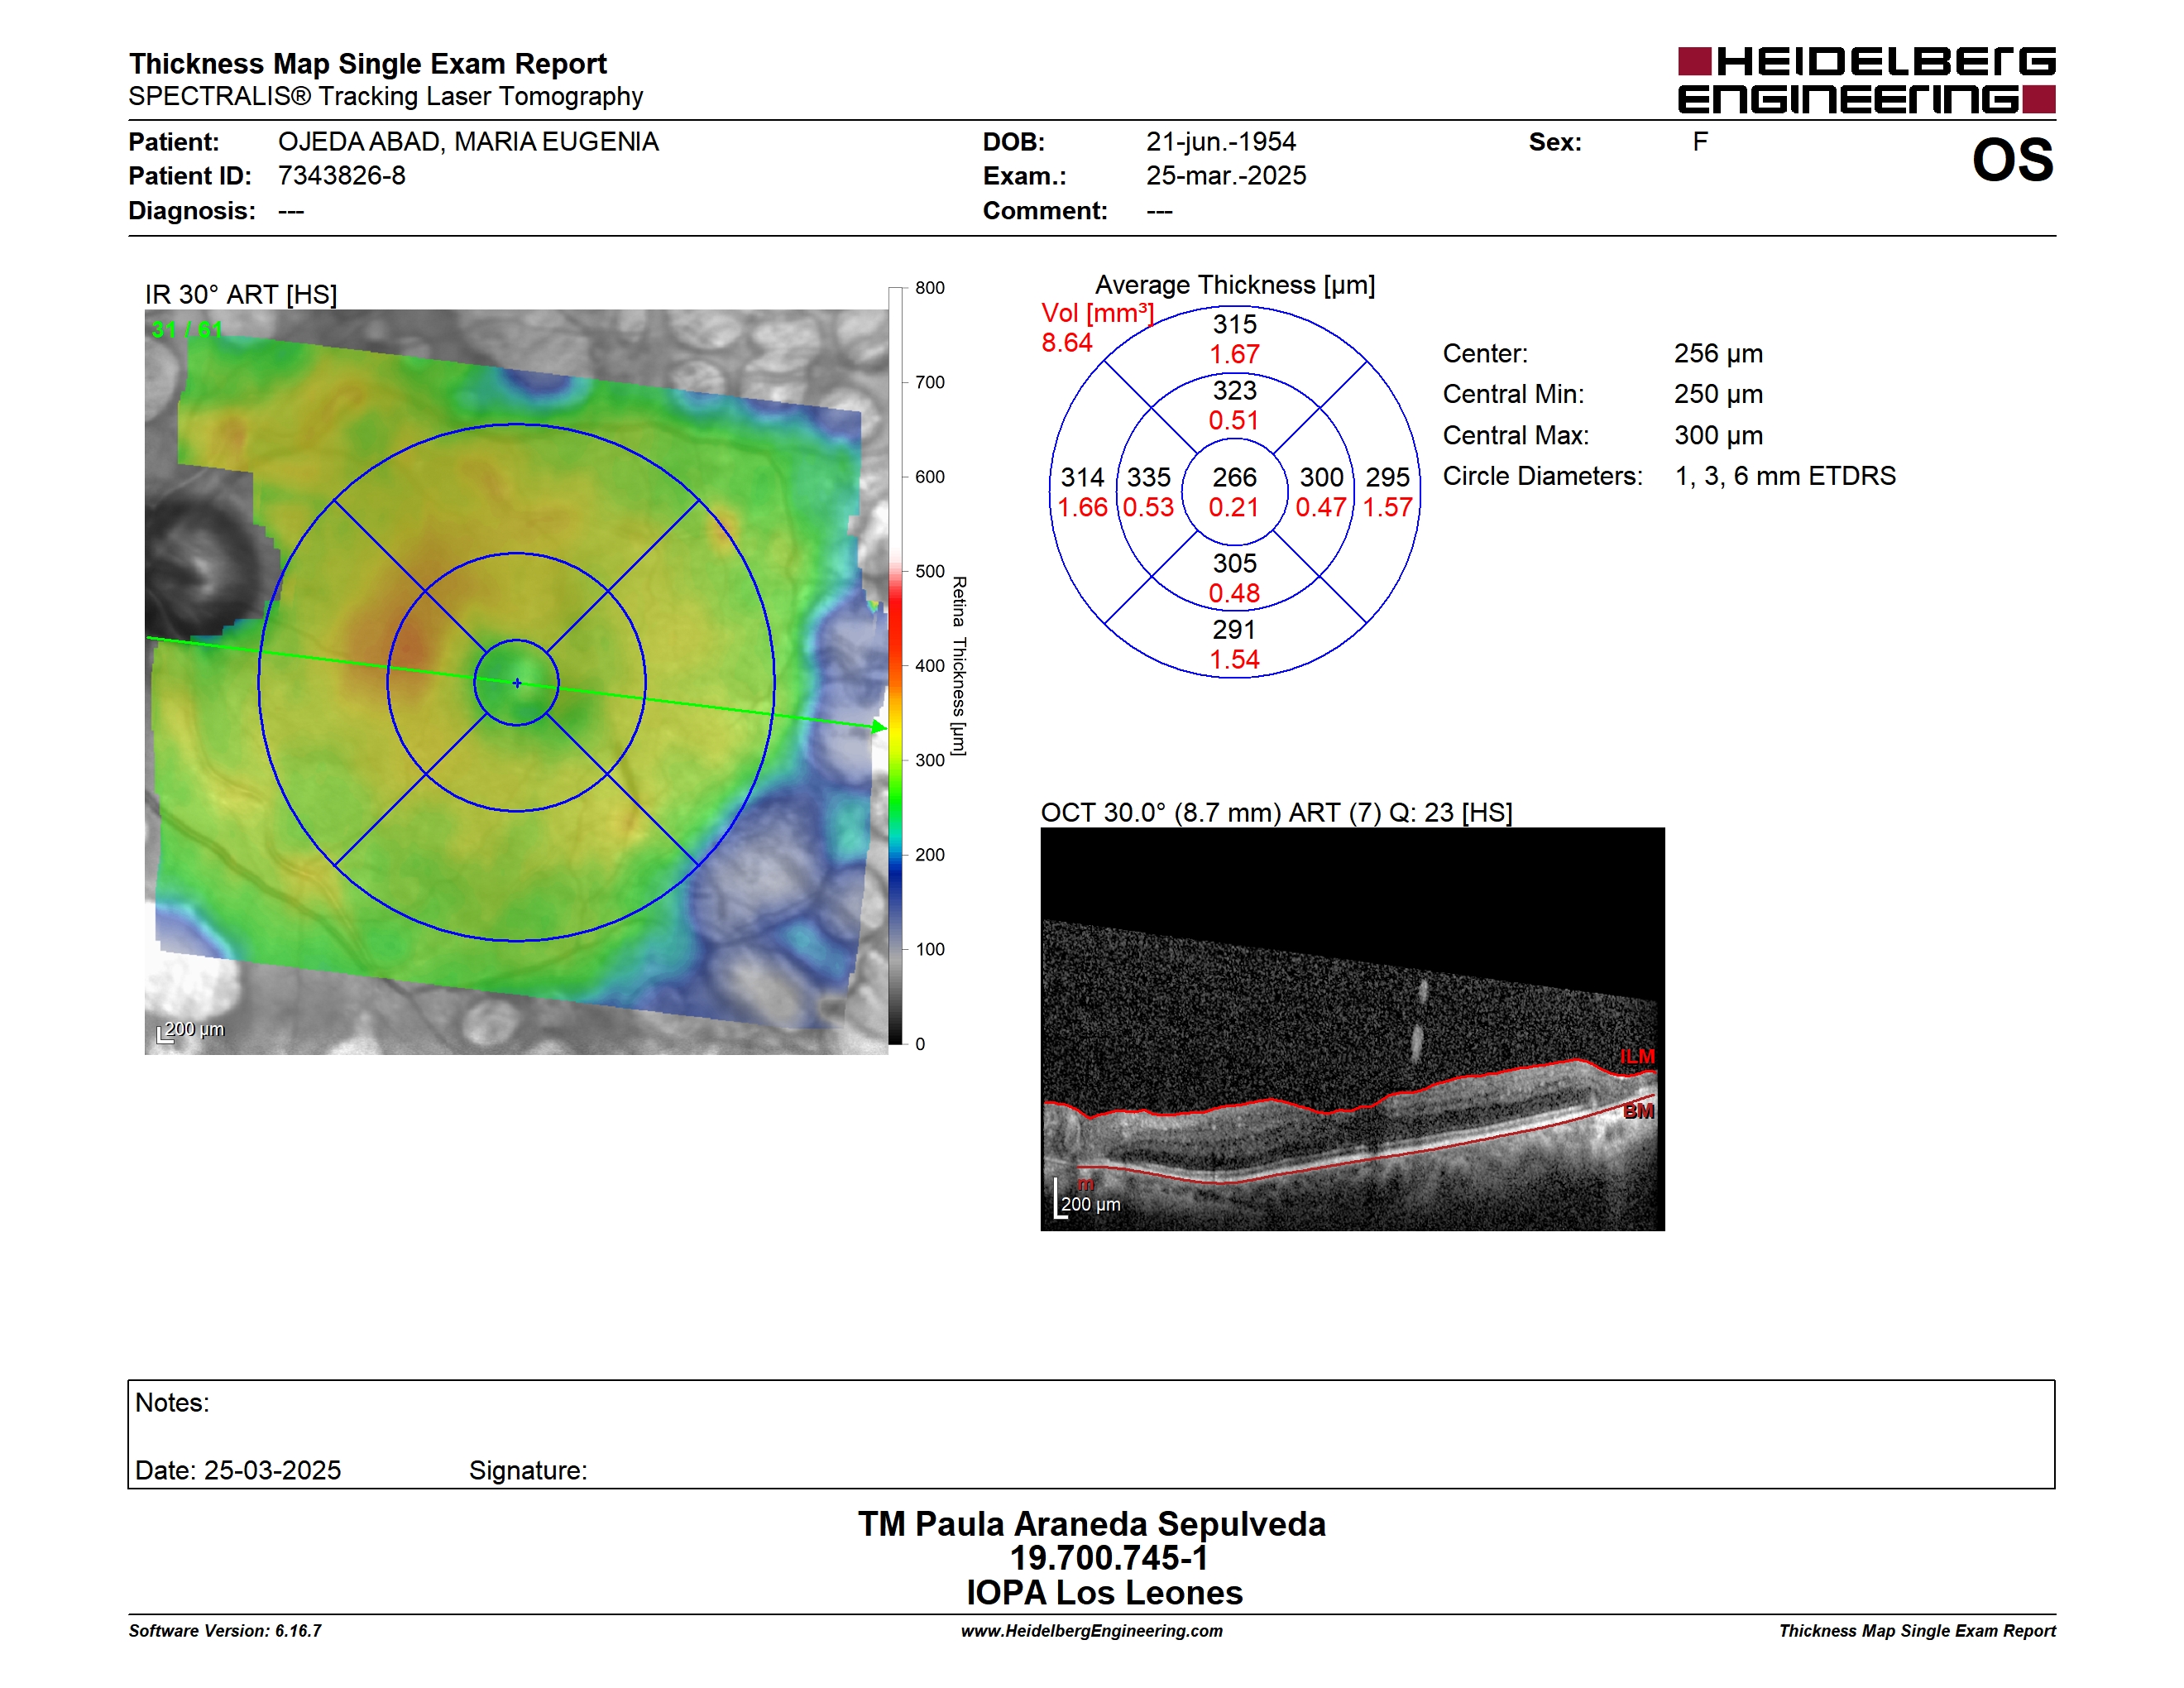Open the OCT B-scan image
Screen dimensions: 2184x1688
coord(1352,1029)
